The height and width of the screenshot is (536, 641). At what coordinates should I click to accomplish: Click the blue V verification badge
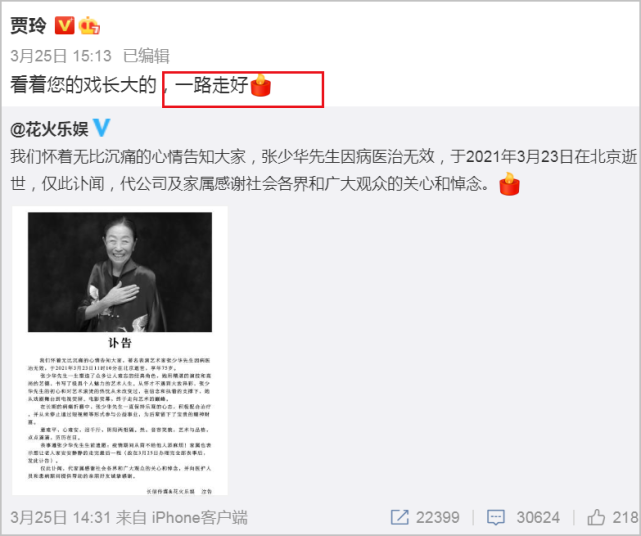[101, 128]
